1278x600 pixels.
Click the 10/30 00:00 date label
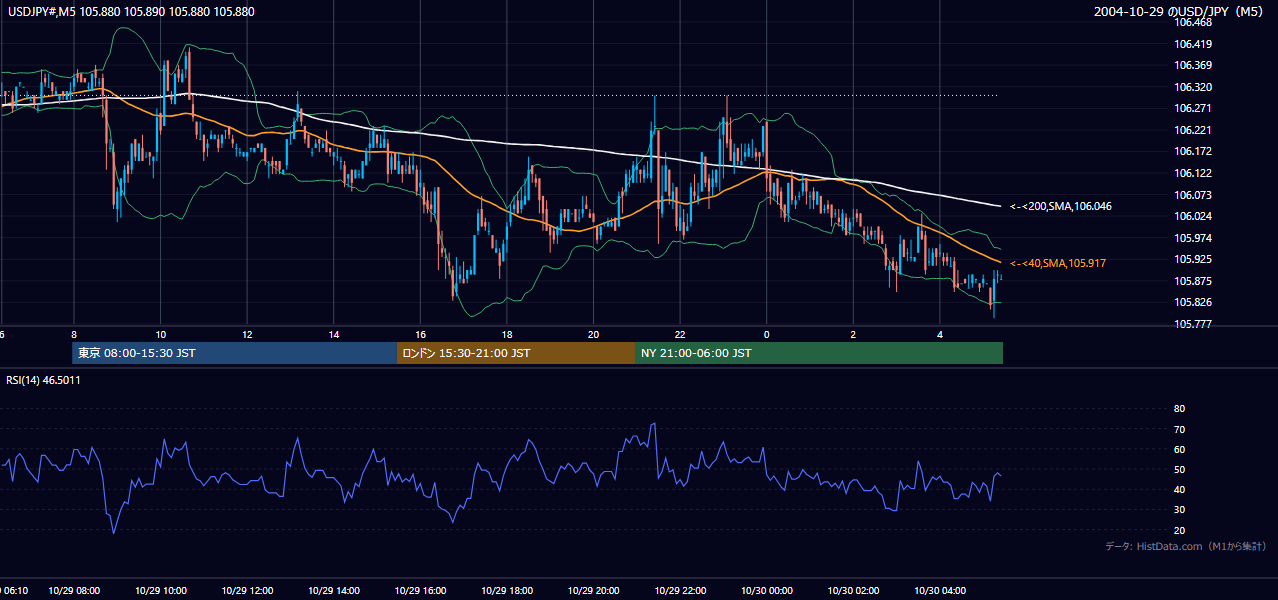coord(766,590)
